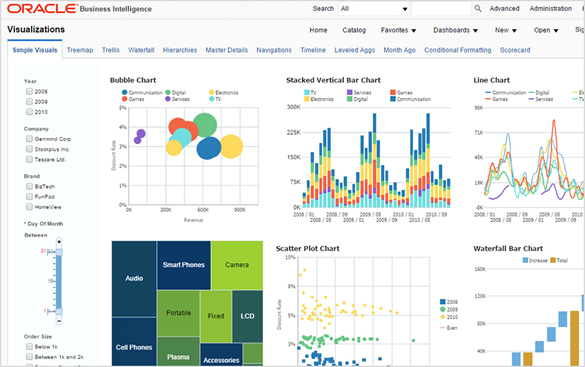Check the Stockplus Inc. company filter
Image resolution: width=585 pixels, height=367 pixels.
pos(29,149)
